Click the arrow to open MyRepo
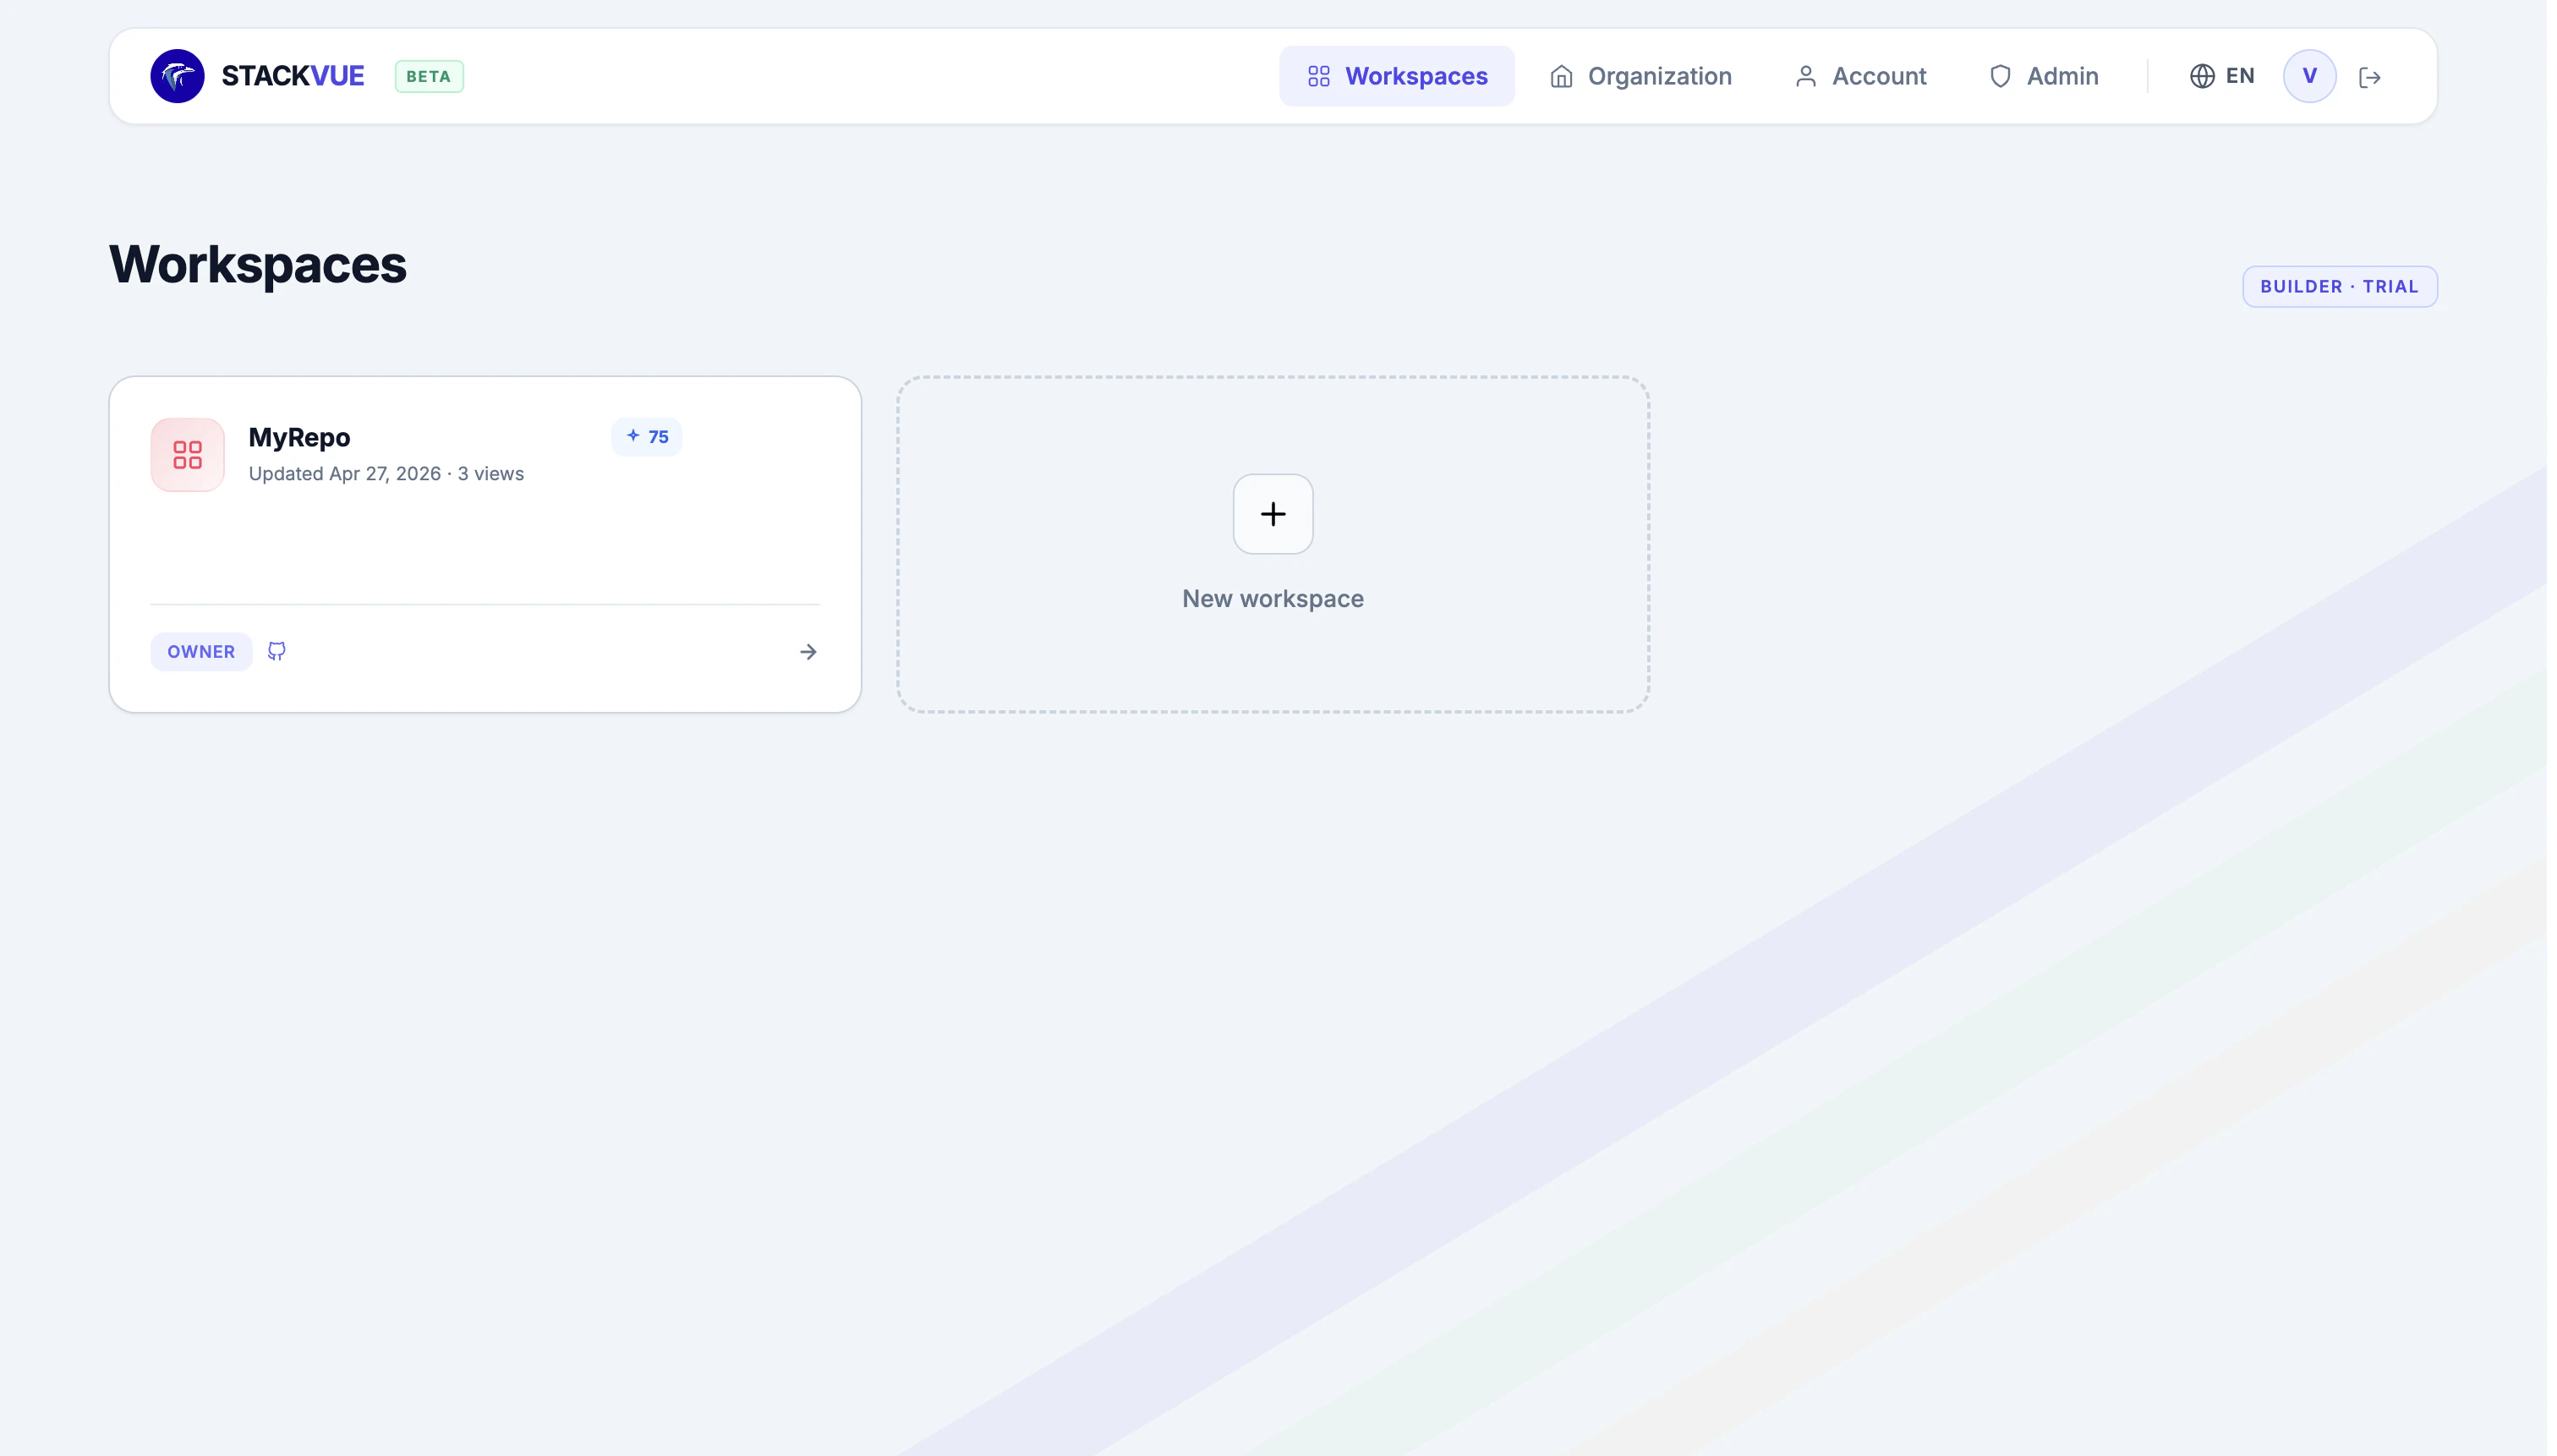Viewport: 2557px width, 1456px height. 808,652
